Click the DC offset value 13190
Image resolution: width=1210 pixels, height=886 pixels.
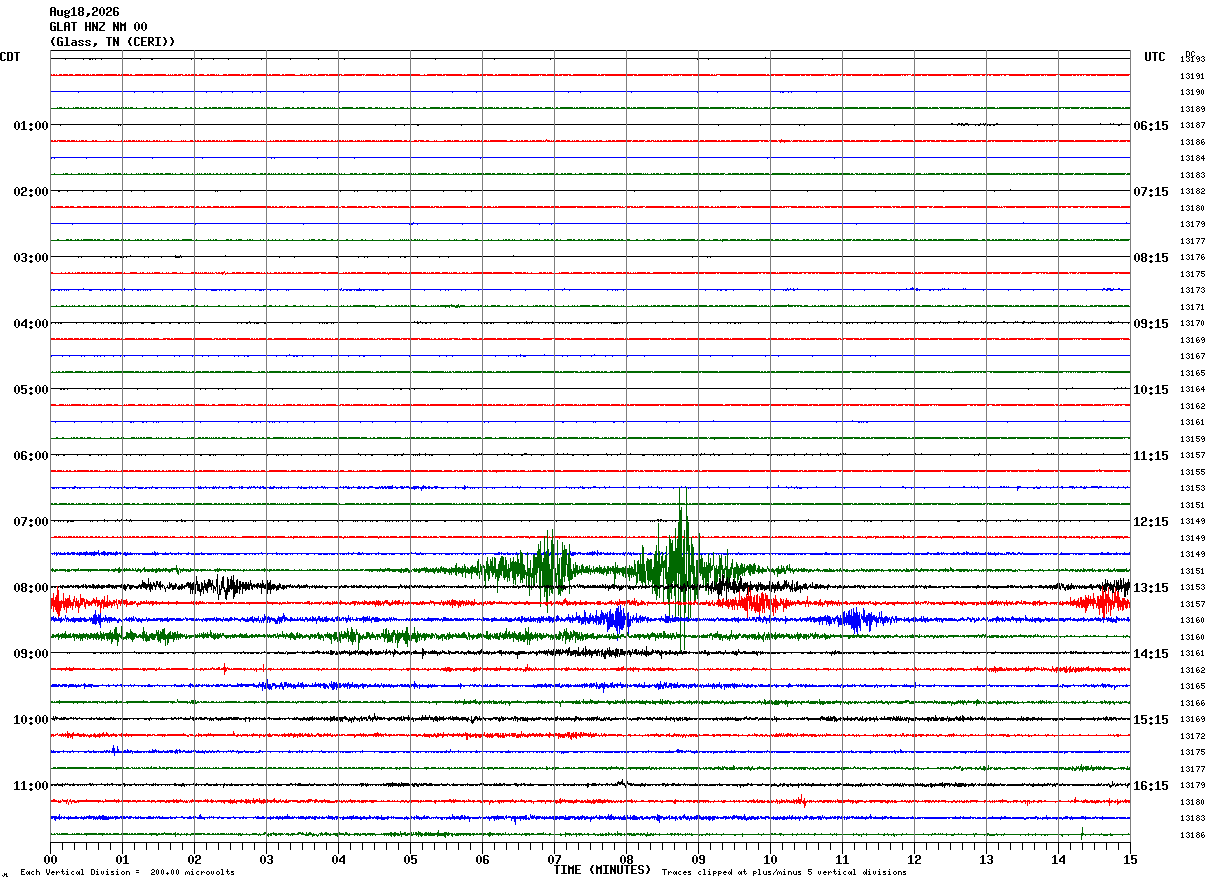pos(1192,93)
